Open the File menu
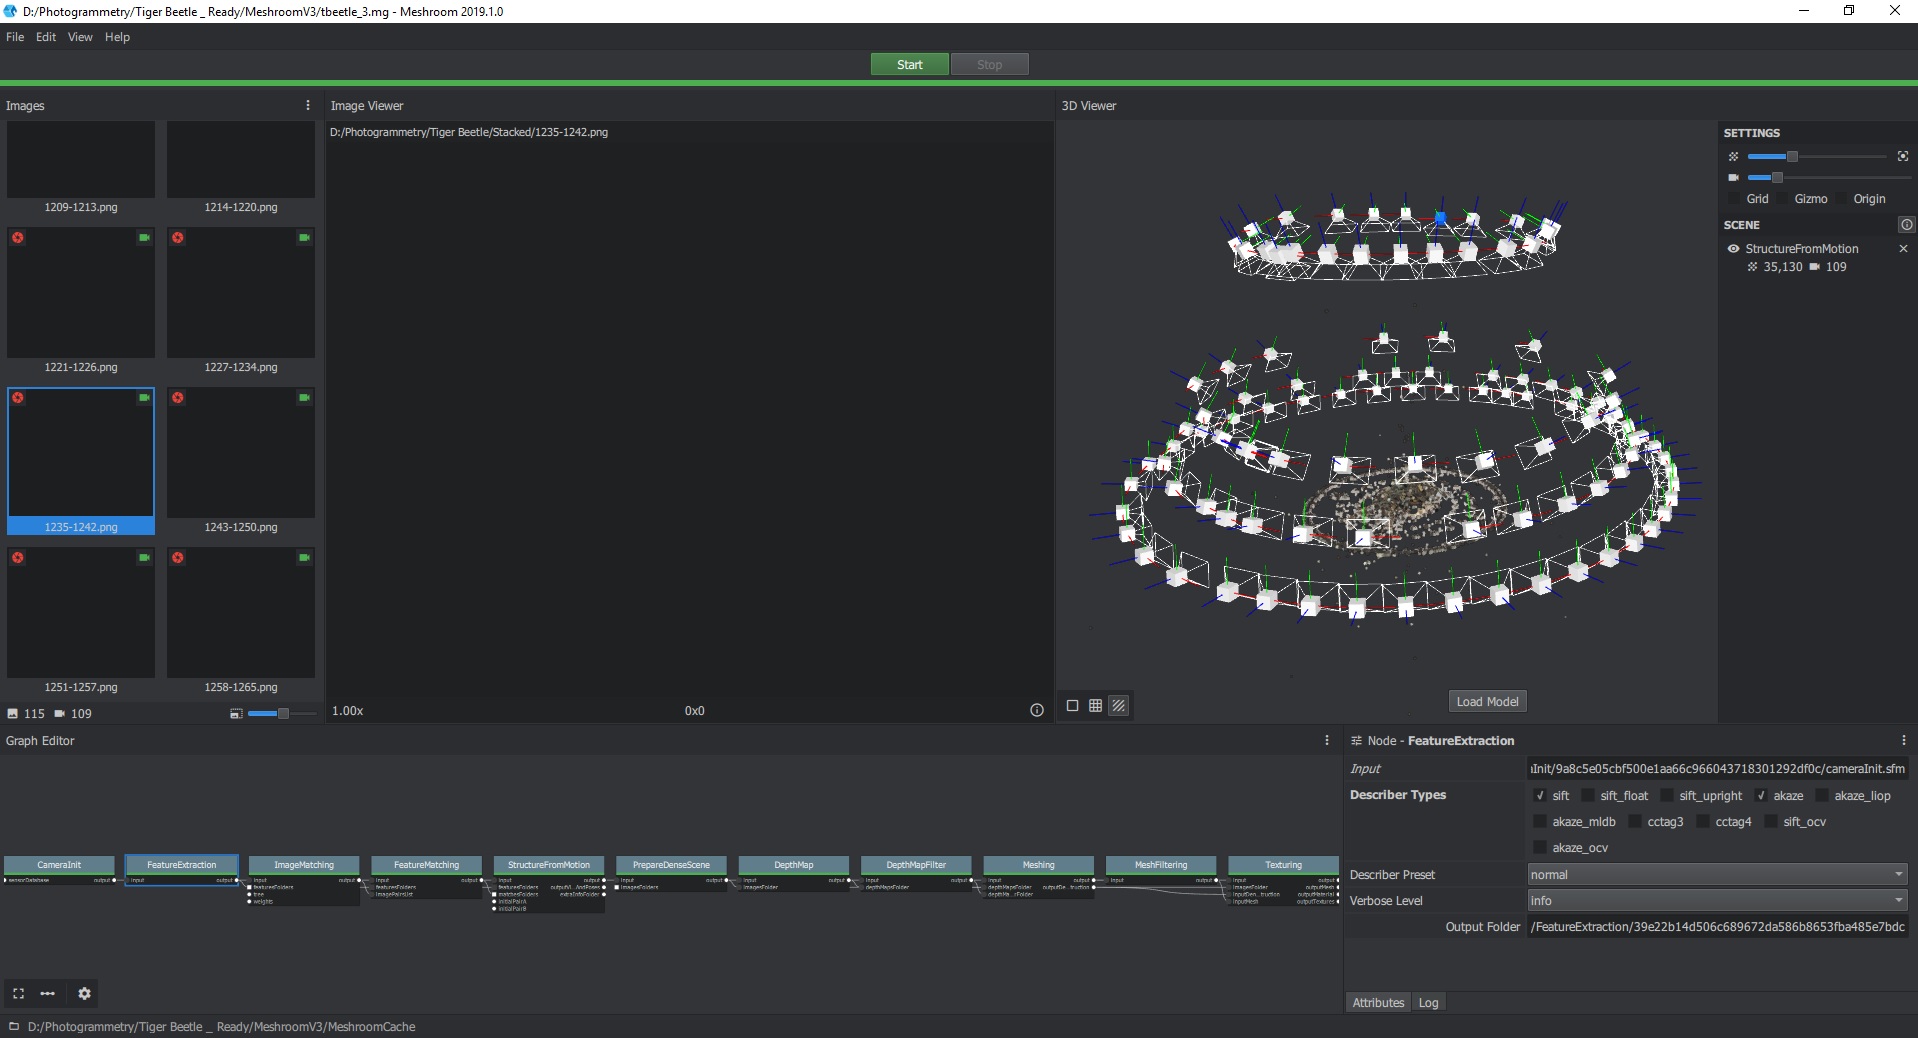This screenshot has height=1038, width=1918. (x=15, y=37)
